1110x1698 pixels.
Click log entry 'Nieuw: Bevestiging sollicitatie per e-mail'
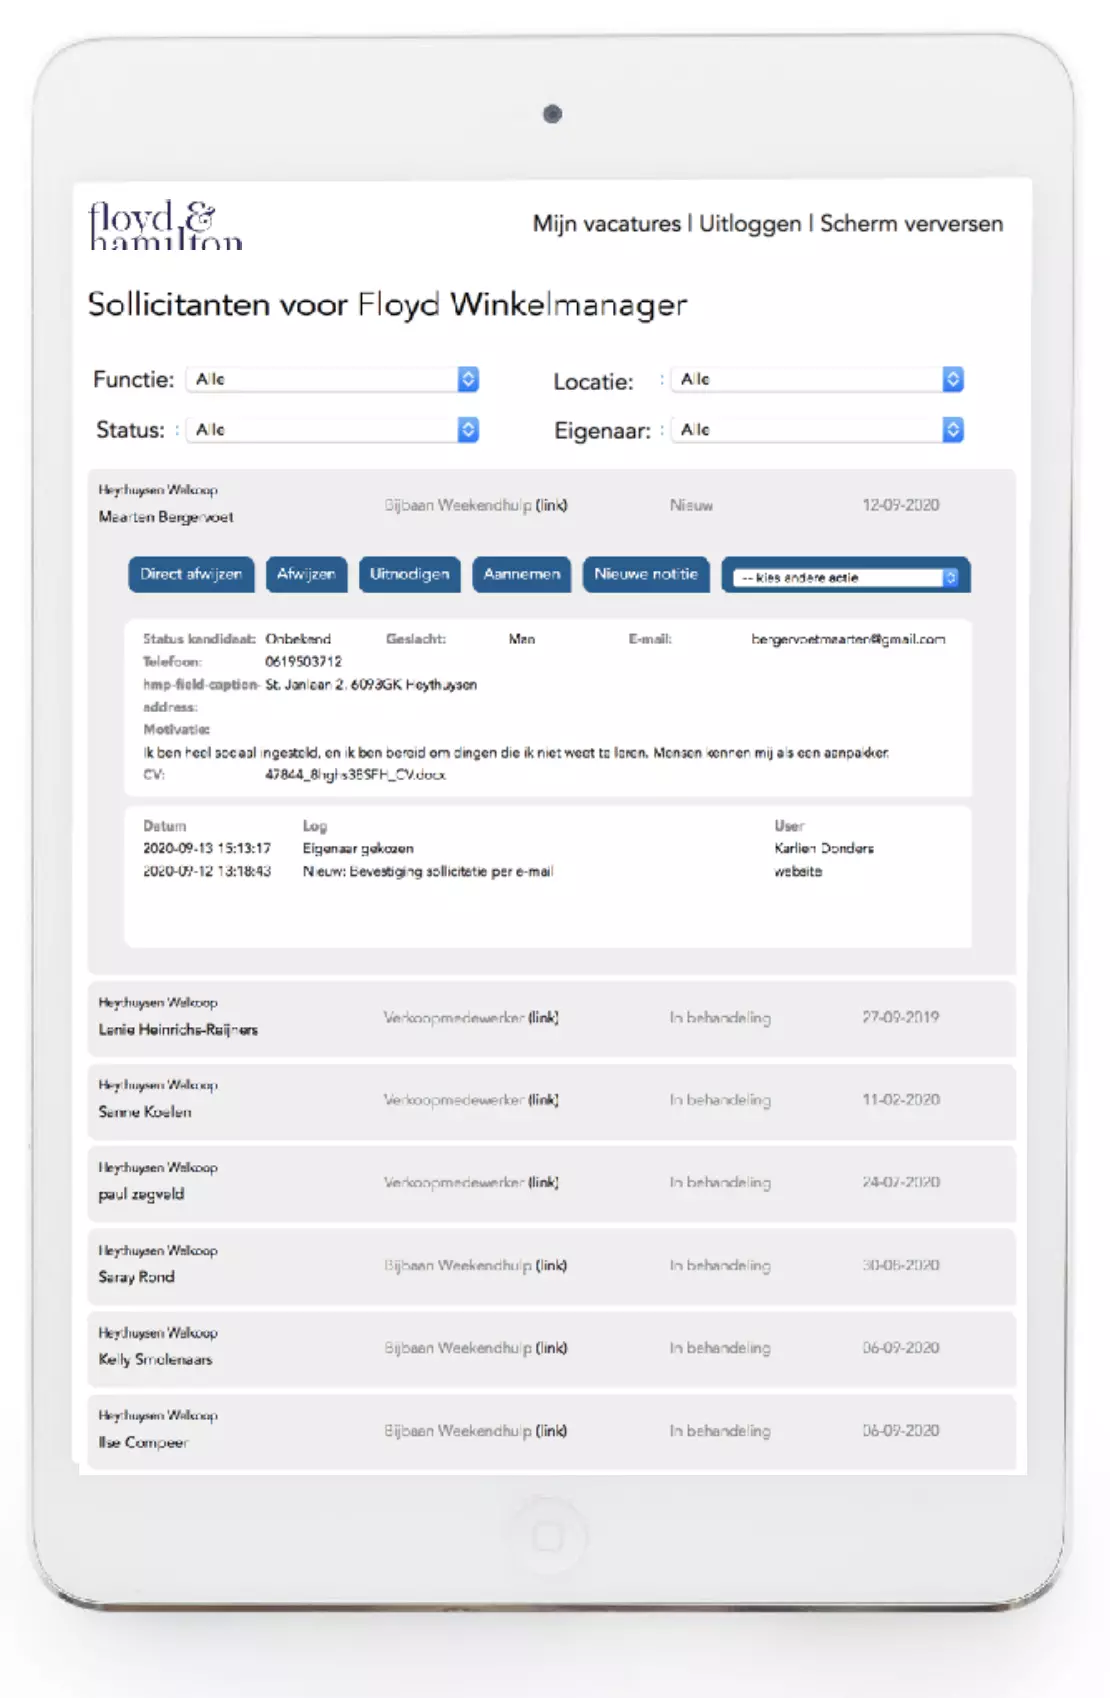pyautogui.click(x=428, y=872)
